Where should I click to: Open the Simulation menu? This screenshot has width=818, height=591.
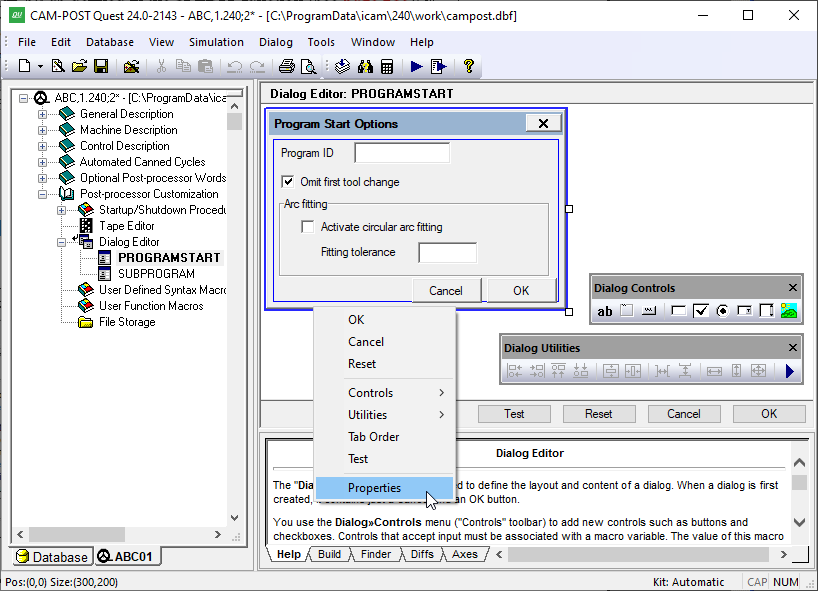(x=216, y=42)
